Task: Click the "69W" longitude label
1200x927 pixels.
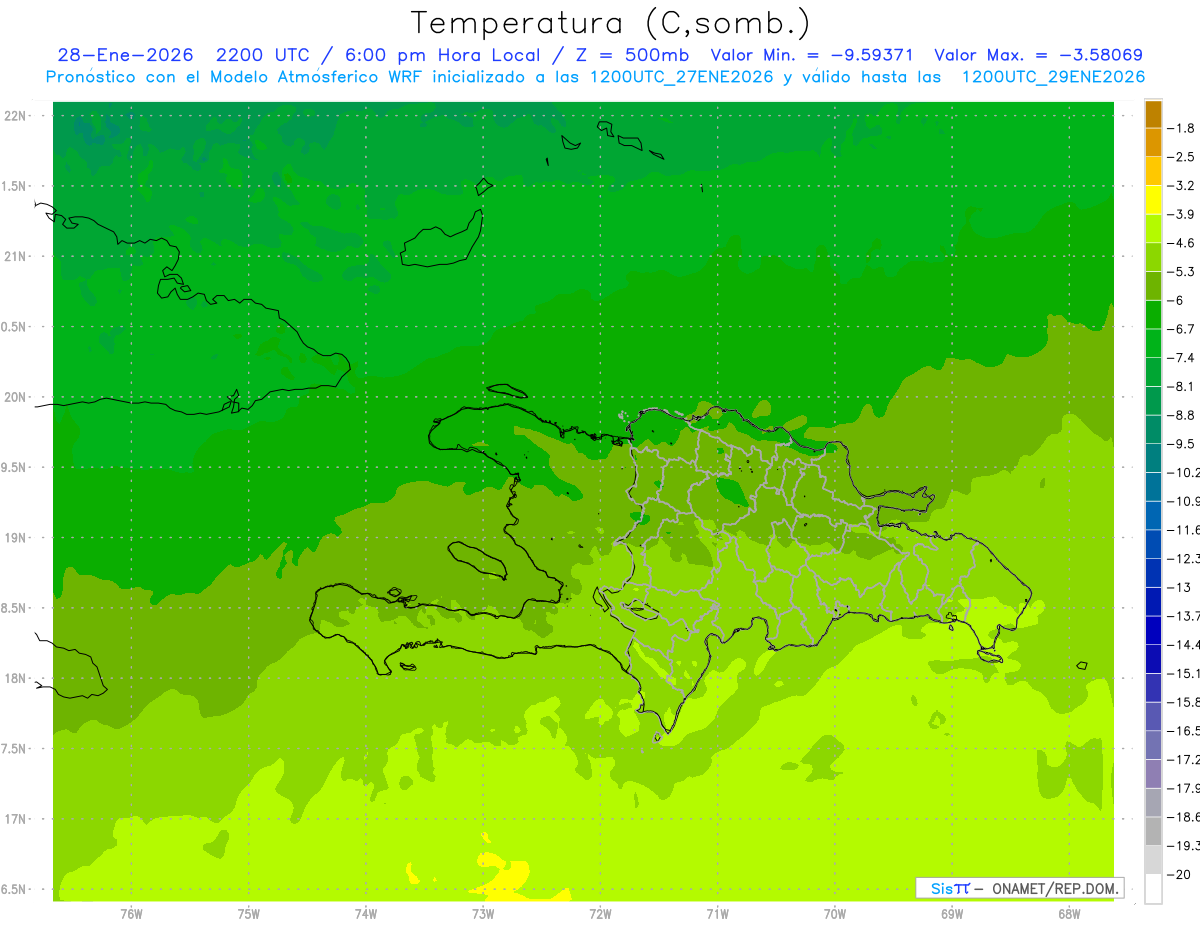Action: click(952, 914)
